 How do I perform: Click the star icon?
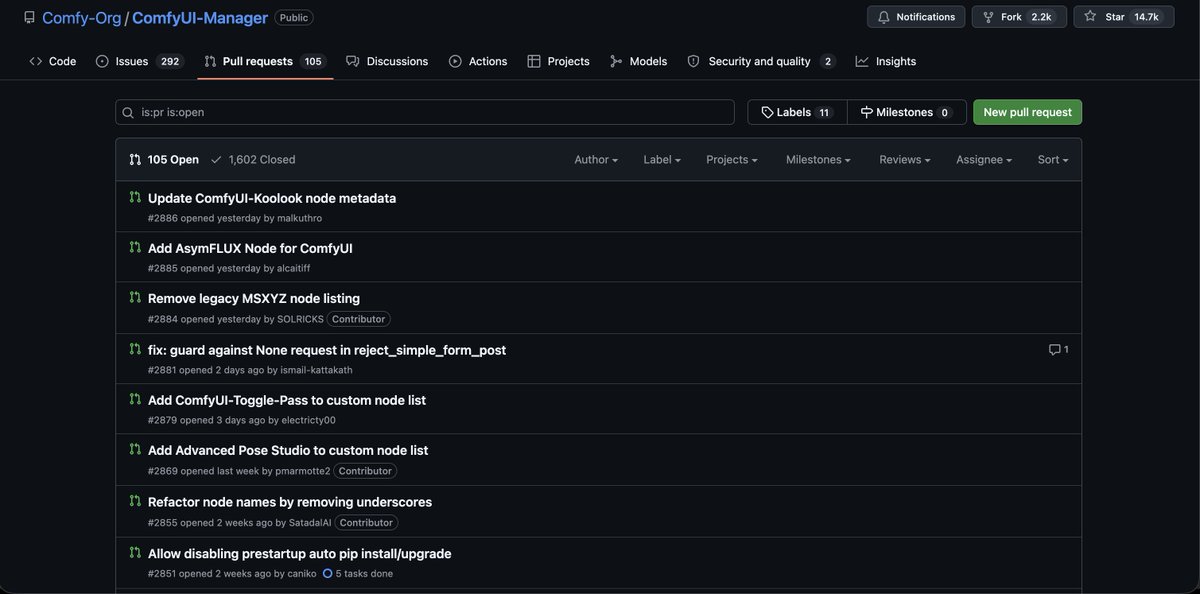click(x=1090, y=16)
